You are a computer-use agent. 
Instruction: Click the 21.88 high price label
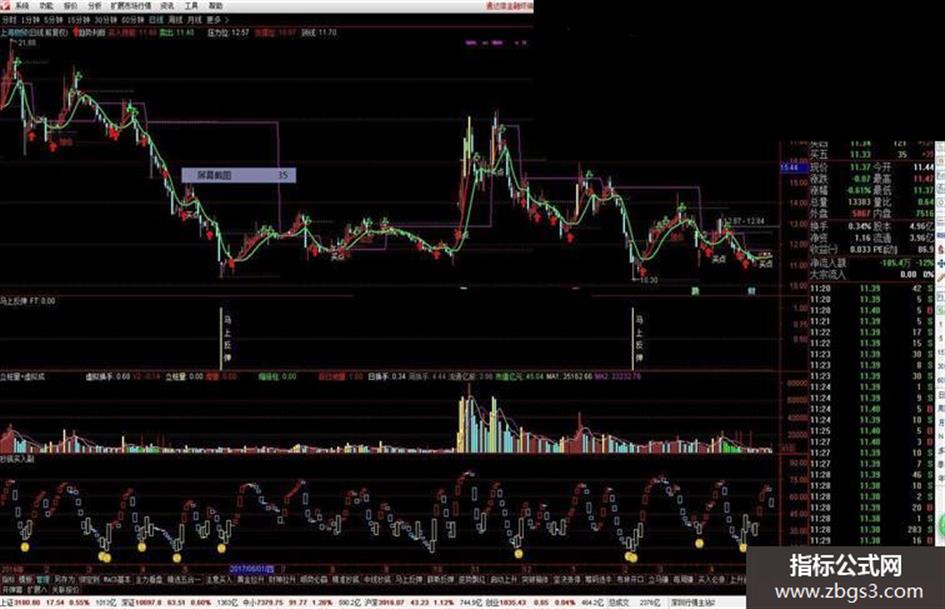click(x=27, y=43)
